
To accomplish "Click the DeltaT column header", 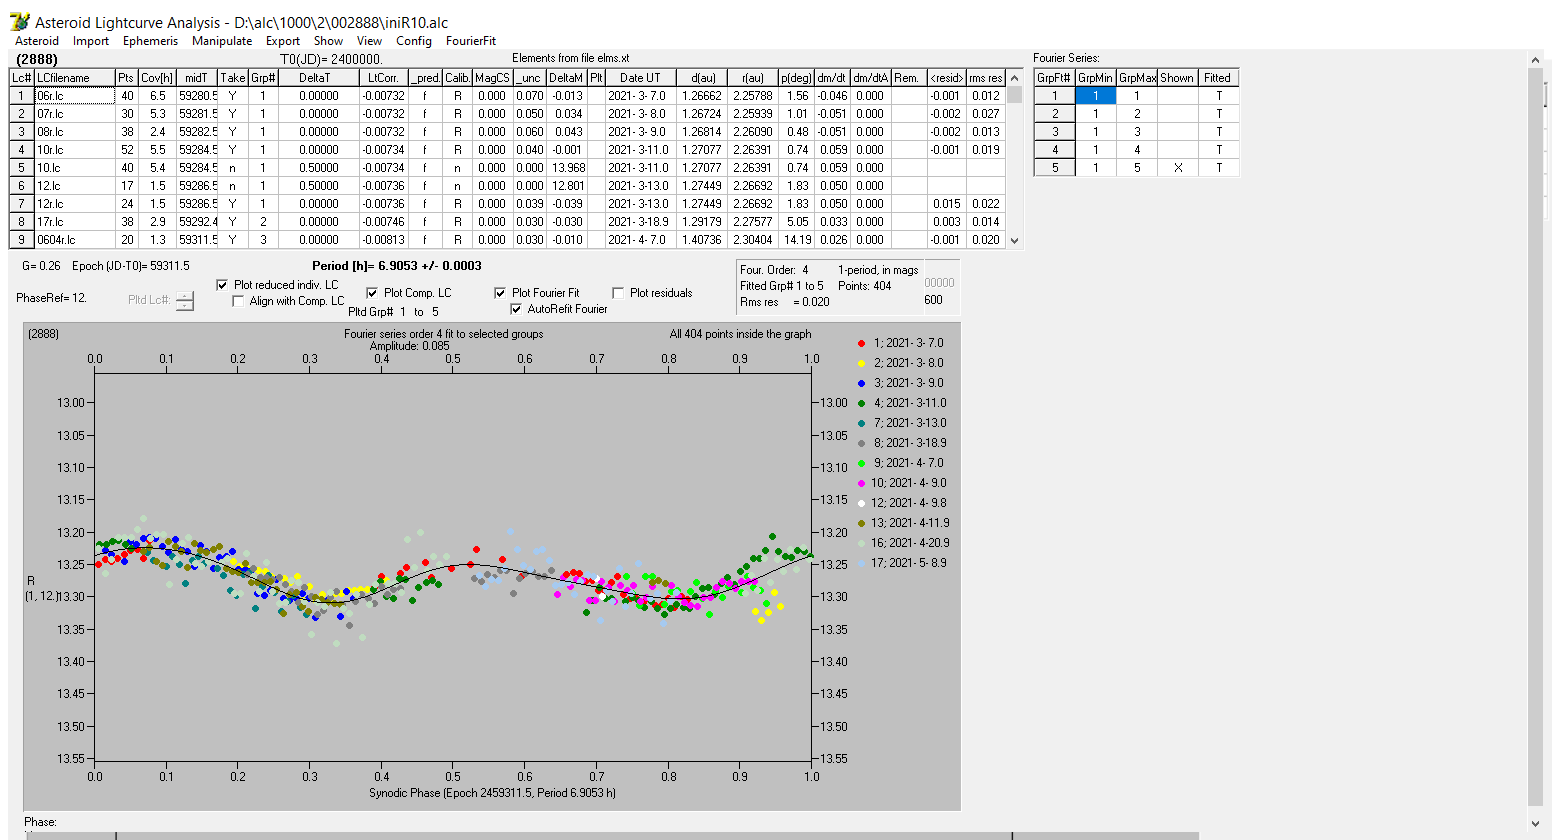I will (x=318, y=78).
